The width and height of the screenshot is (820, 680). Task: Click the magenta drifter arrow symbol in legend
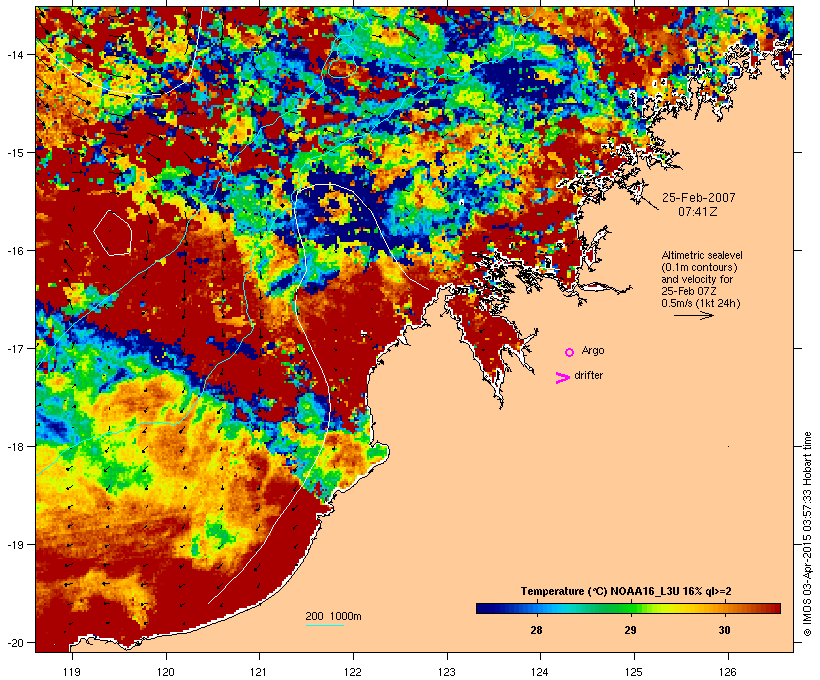[x=562, y=378]
